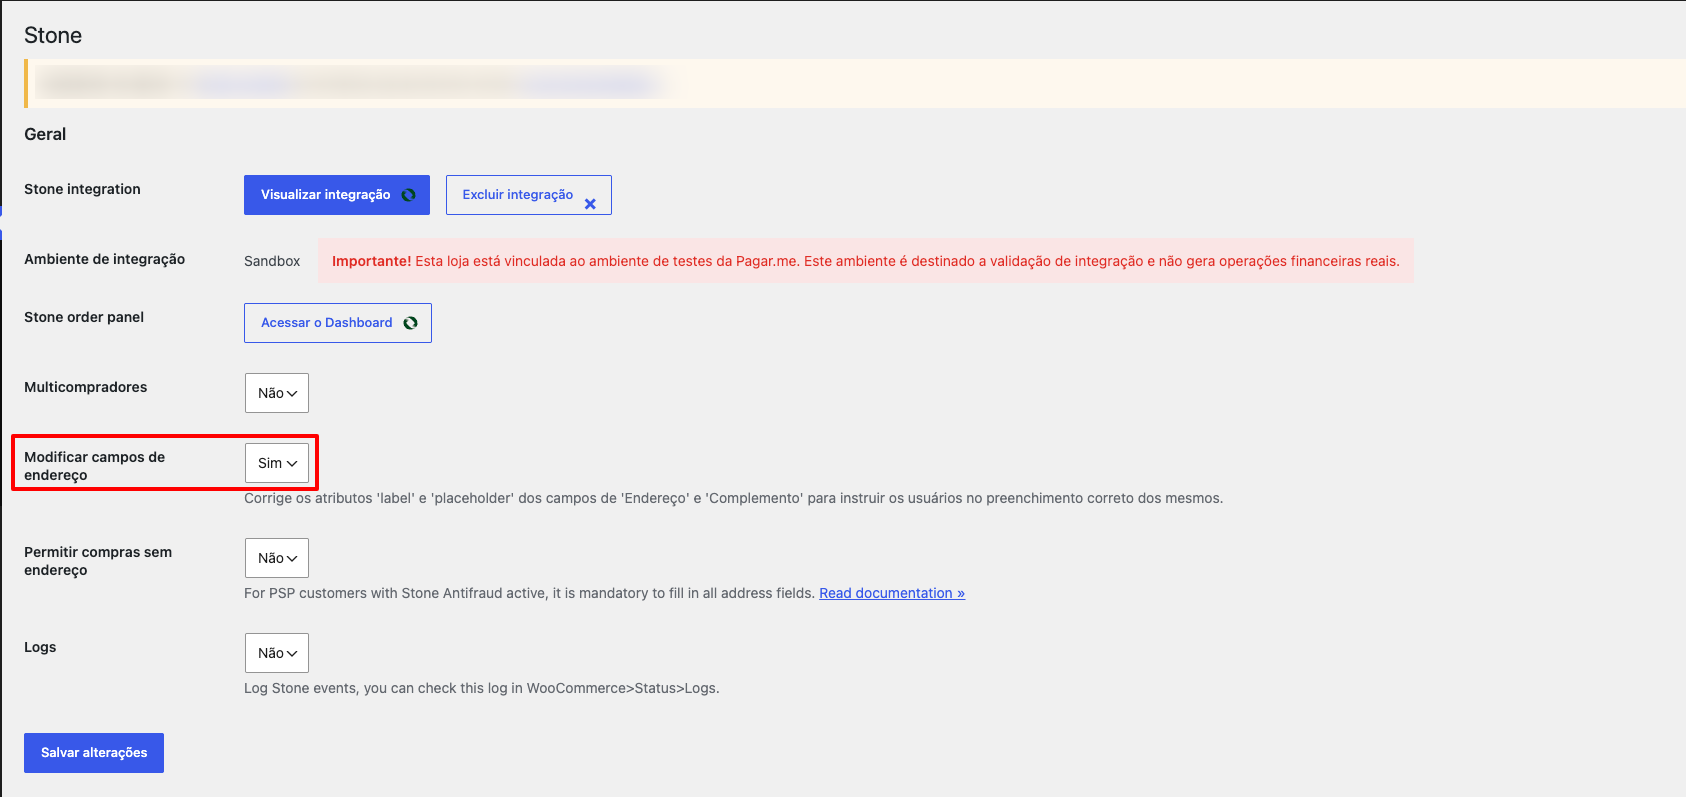Expand the Modificar campos de endereço dropdown
1686x797 pixels.
(277, 463)
